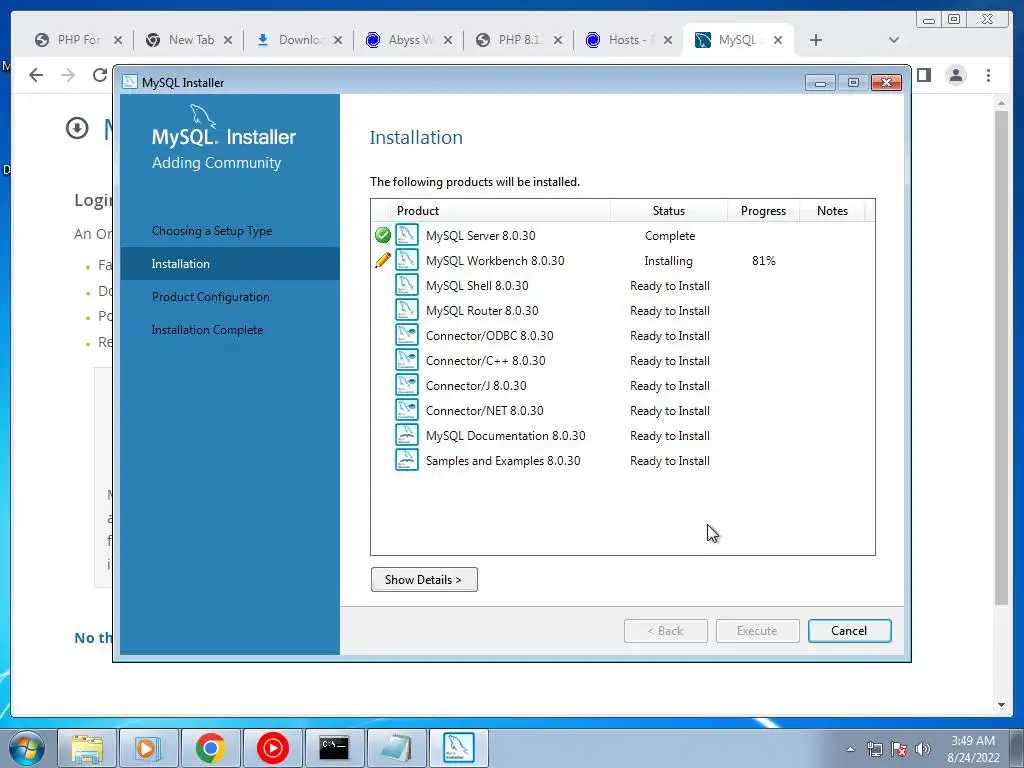
Task: Click the Connector/ODBC 8.0.30 product icon
Action: (406, 335)
